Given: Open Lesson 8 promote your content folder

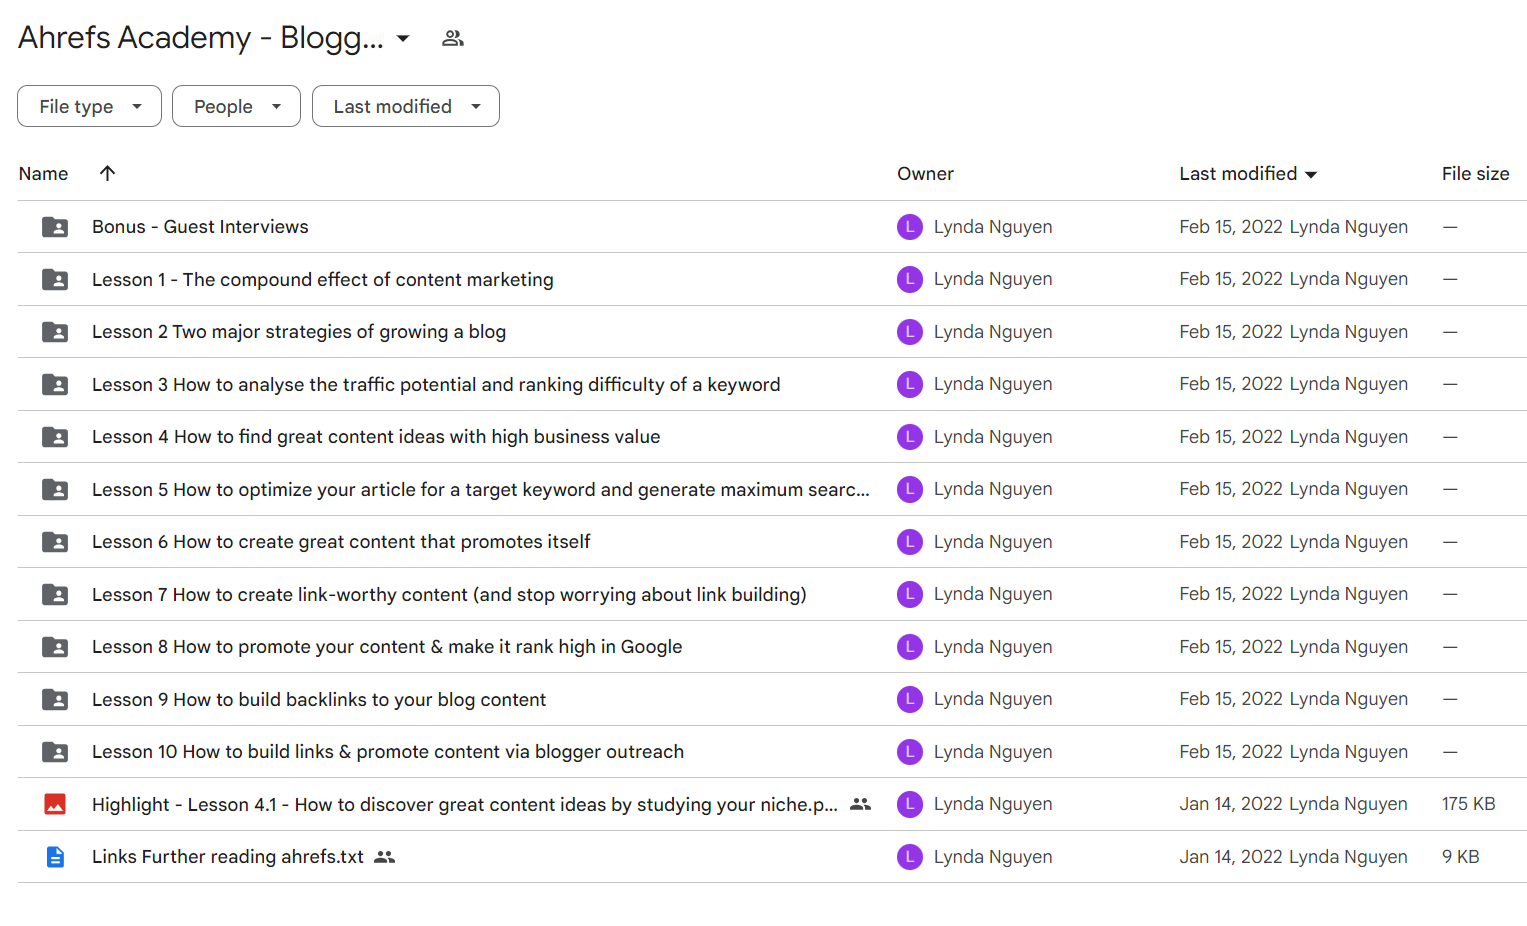Looking at the screenshot, I should coord(387,647).
